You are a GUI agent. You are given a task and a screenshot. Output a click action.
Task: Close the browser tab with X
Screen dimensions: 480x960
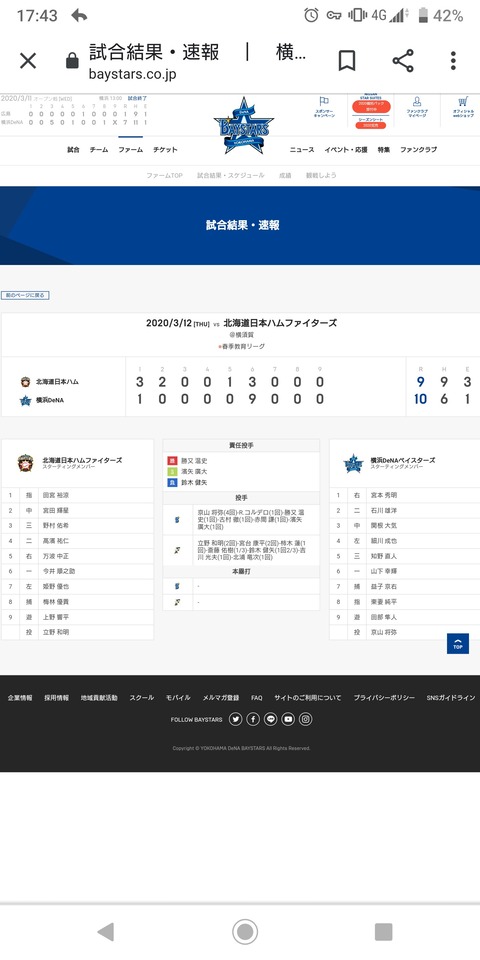[28, 61]
